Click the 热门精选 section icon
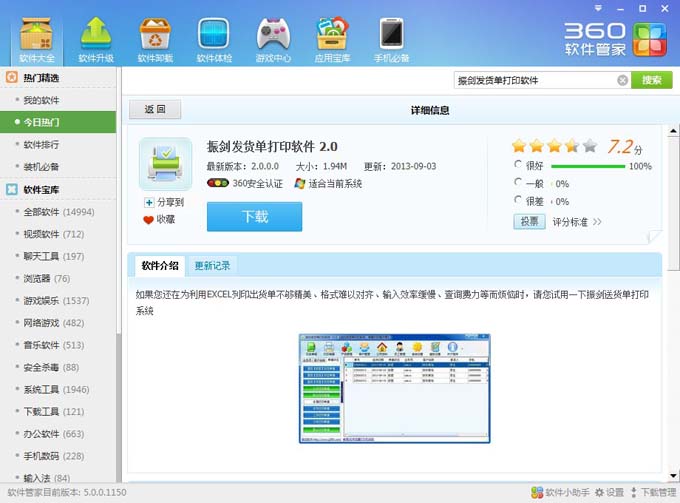This screenshot has width=680, height=503. [12, 78]
